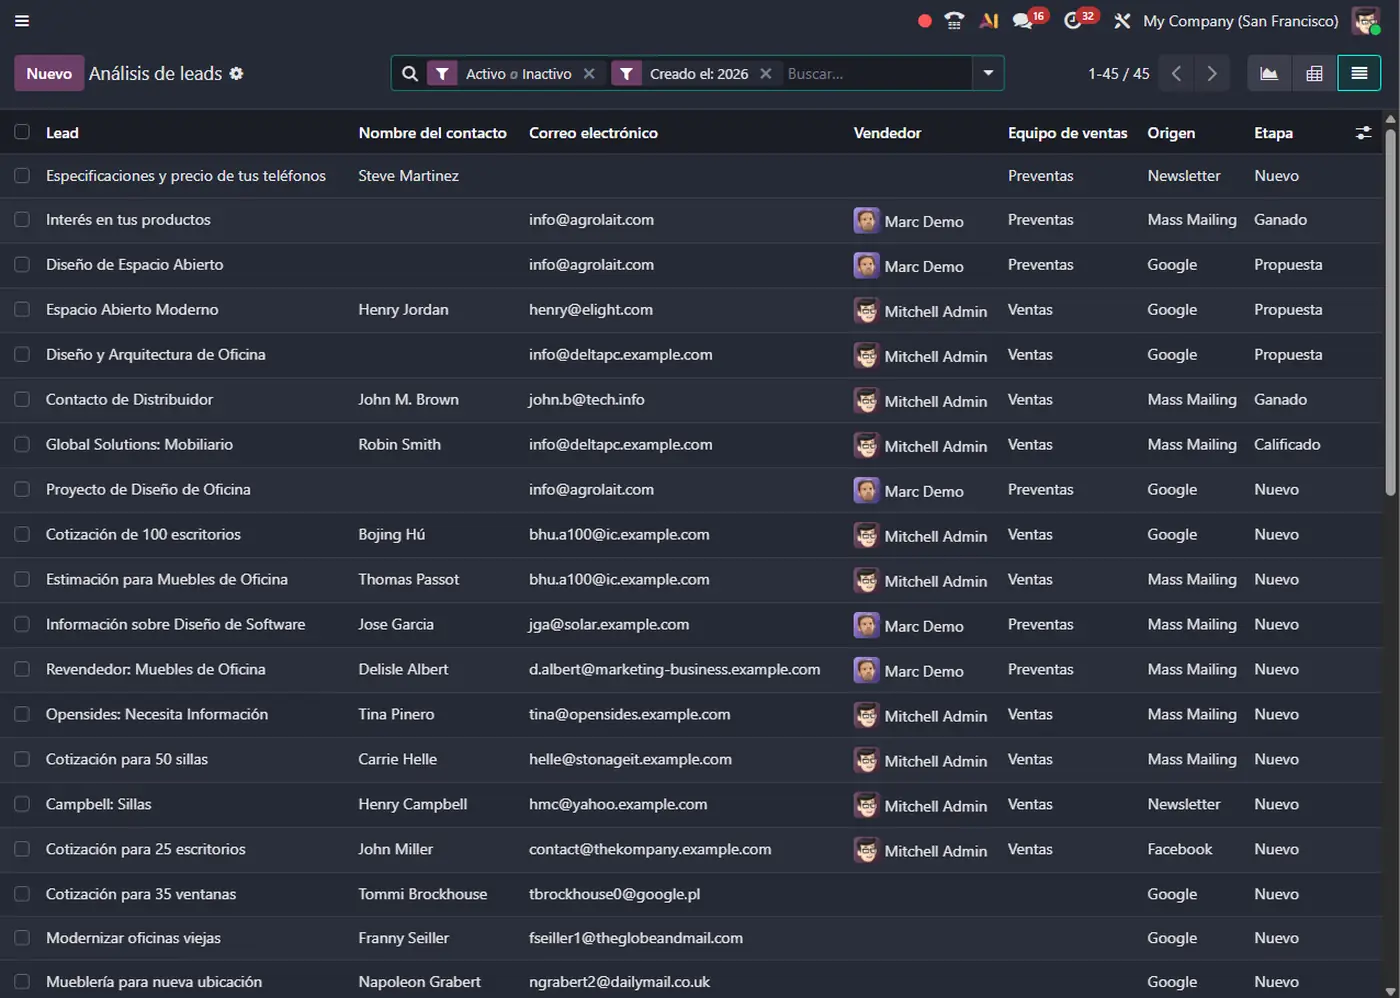Image resolution: width=1400 pixels, height=998 pixels.
Task: Expand the search filter options dropdown
Action: 988,74
